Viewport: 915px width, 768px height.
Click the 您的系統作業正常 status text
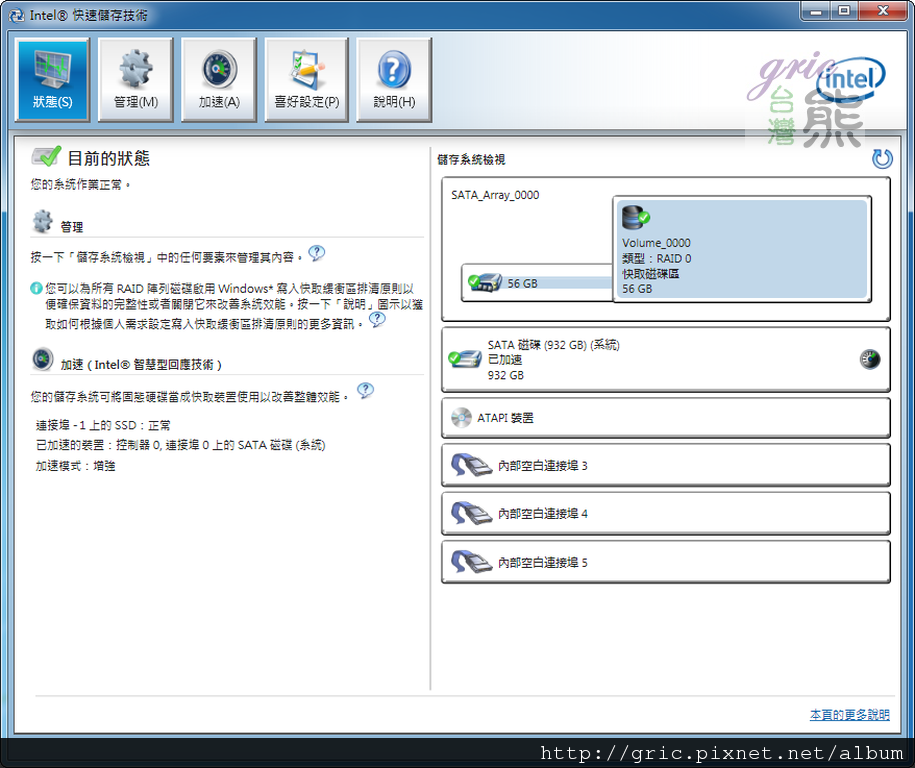tap(80, 184)
